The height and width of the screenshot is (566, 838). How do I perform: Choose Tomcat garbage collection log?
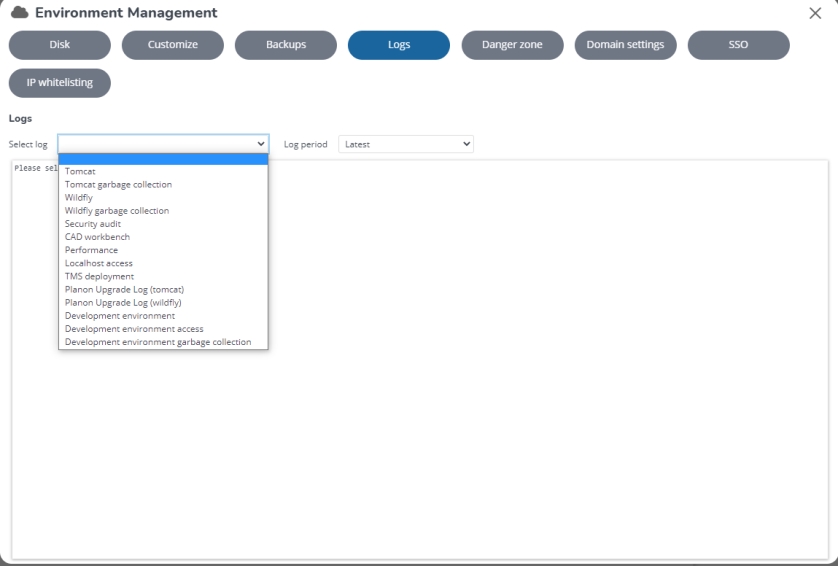click(118, 184)
